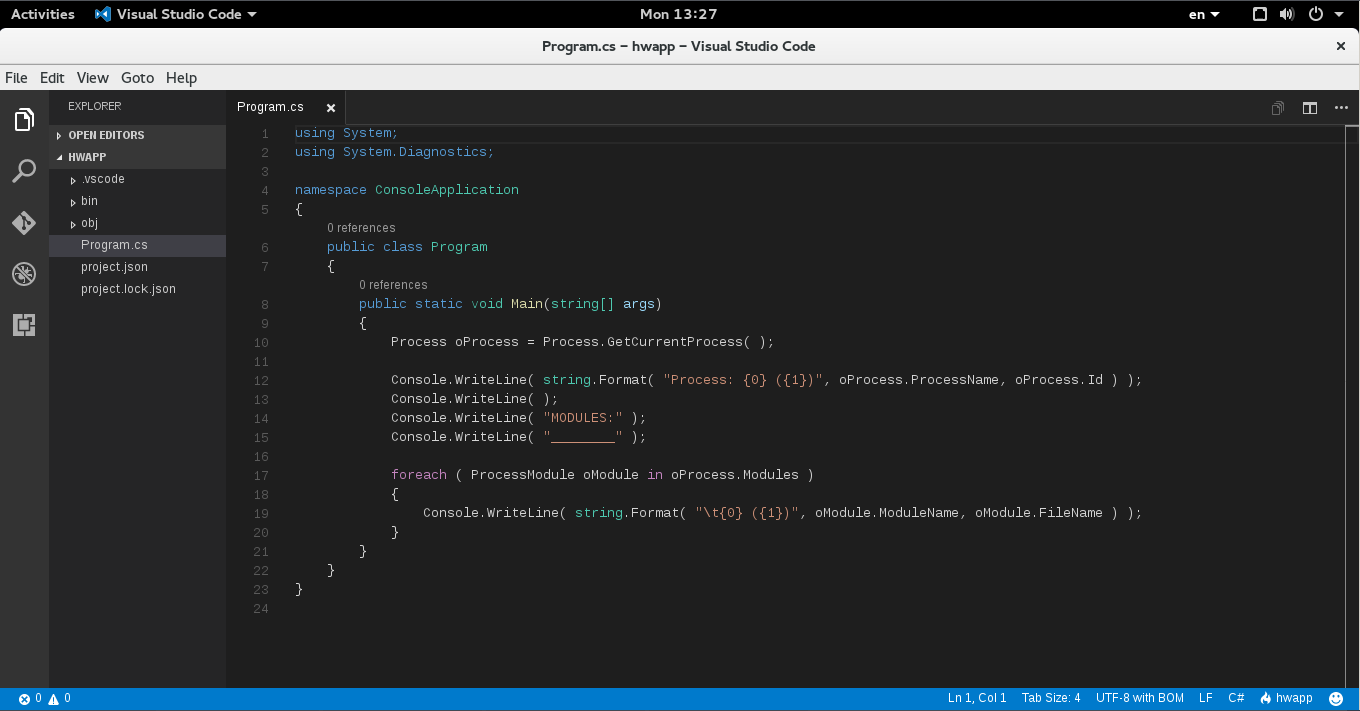
Task: Open the en input language dropdown
Action: tap(1204, 14)
